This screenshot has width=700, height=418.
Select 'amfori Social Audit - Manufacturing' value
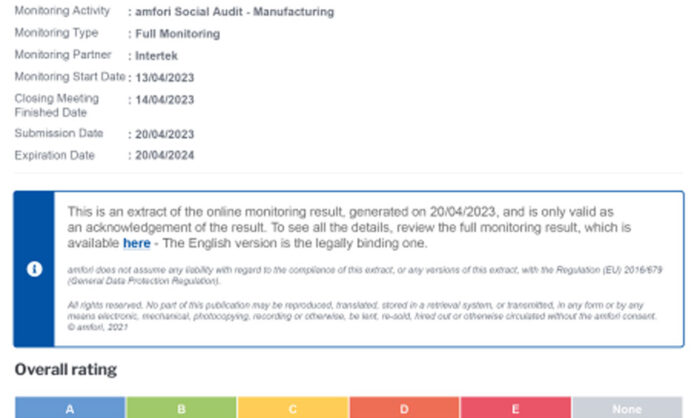click(x=234, y=12)
